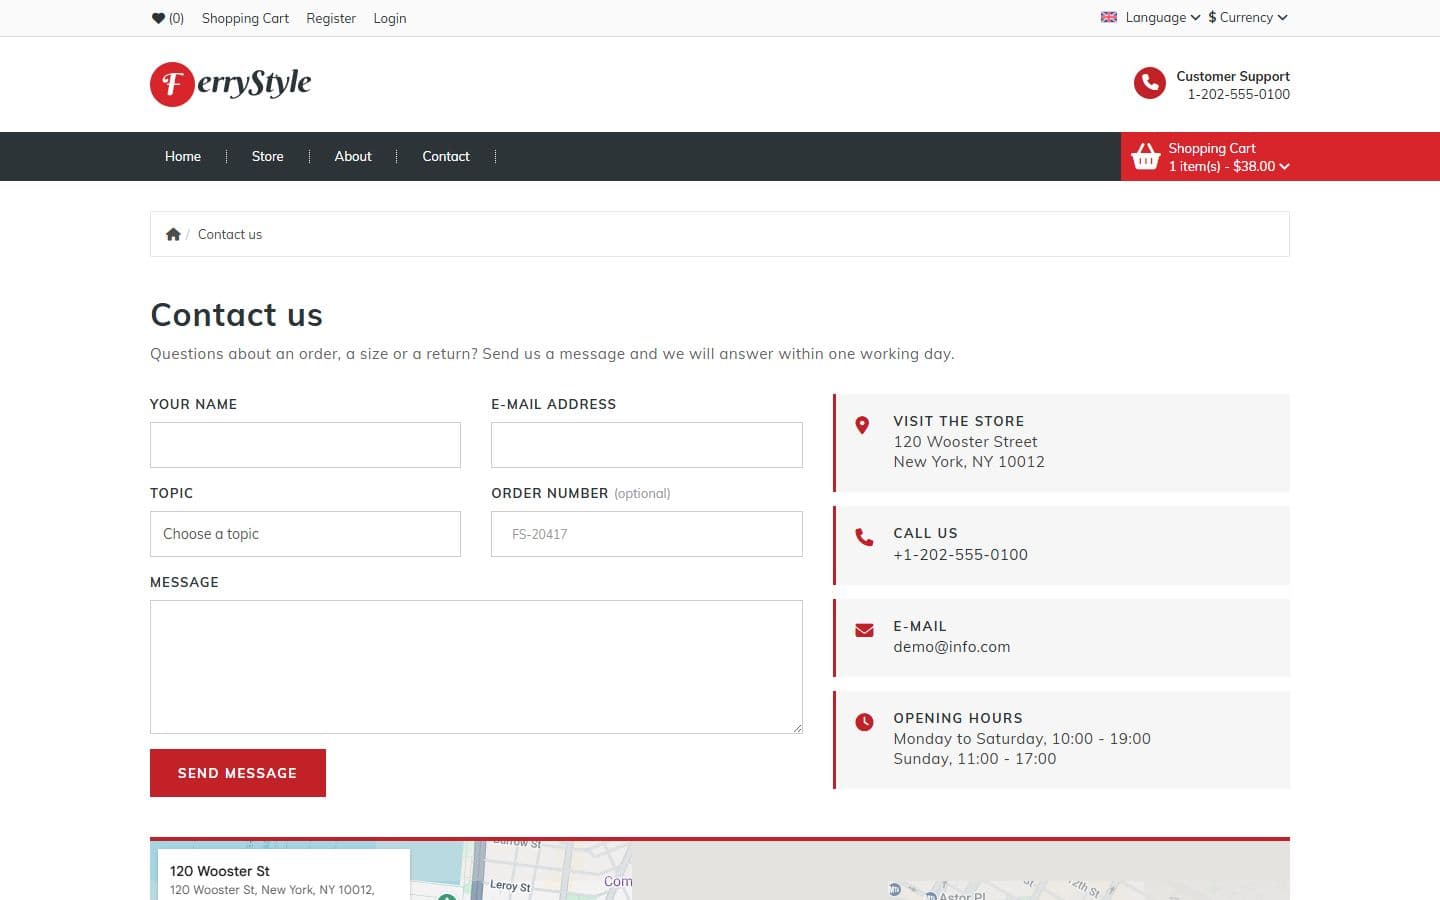Click the breadcrumb home icon
Image resolution: width=1440 pixels, height=900 pixels.
[x=173, y=234]
